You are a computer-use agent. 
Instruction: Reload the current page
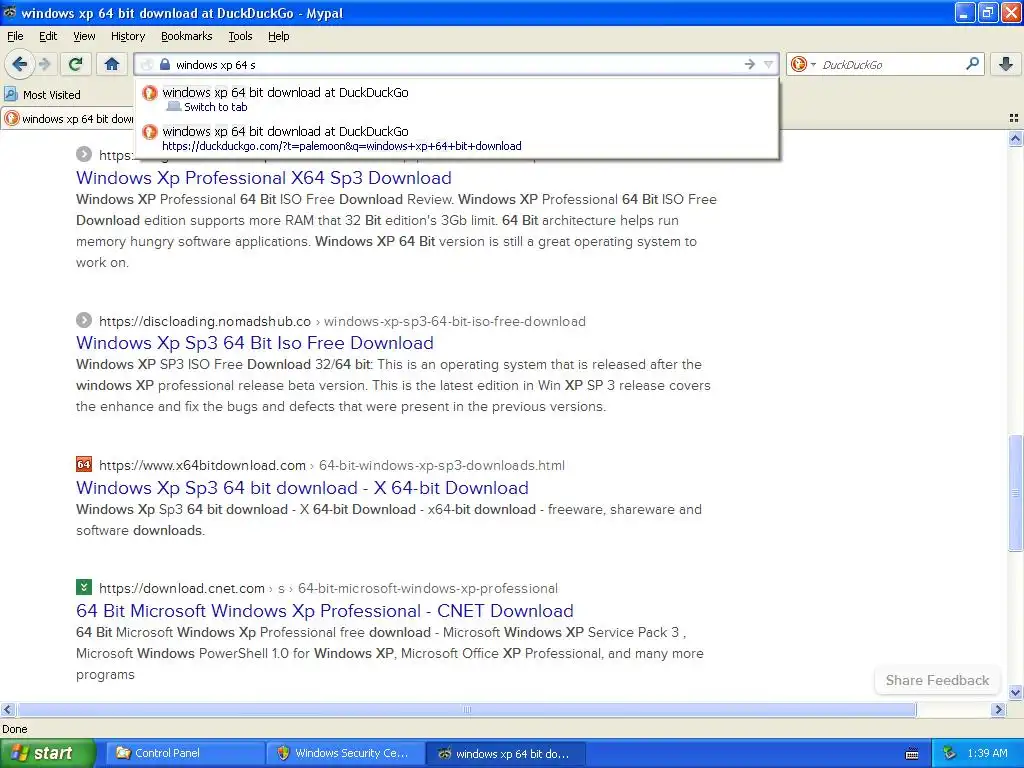pos(75,64)
